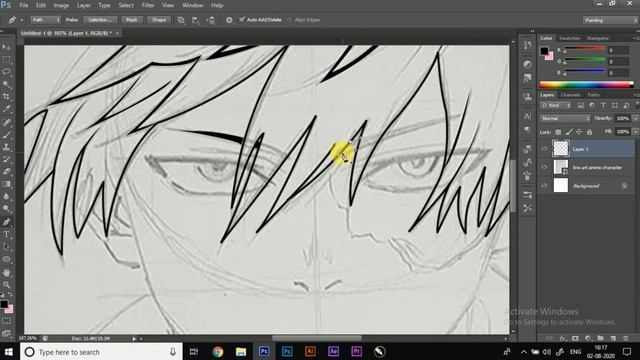Select the History Brush tool
The image size is (640, 360).
pyautogui.click(x=6, y=159)
